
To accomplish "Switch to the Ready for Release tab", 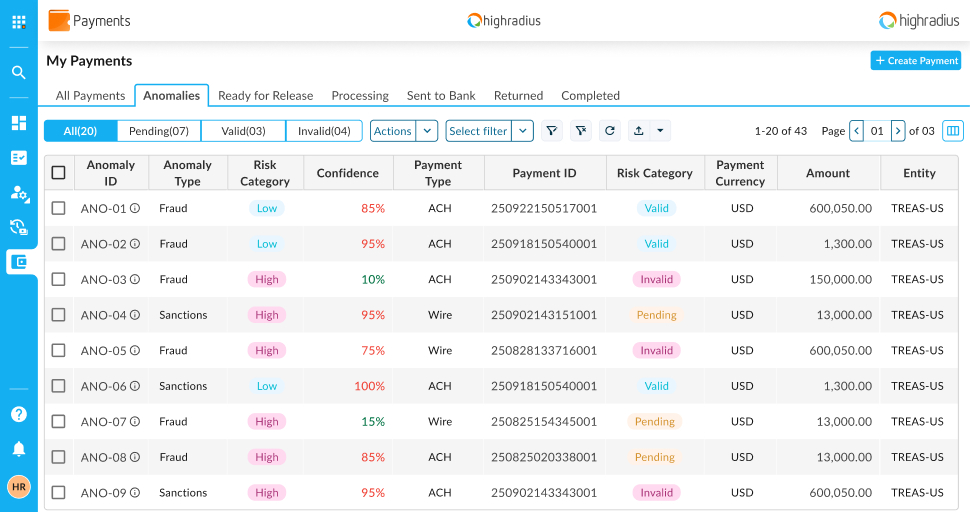I will (x=265, y=96).
